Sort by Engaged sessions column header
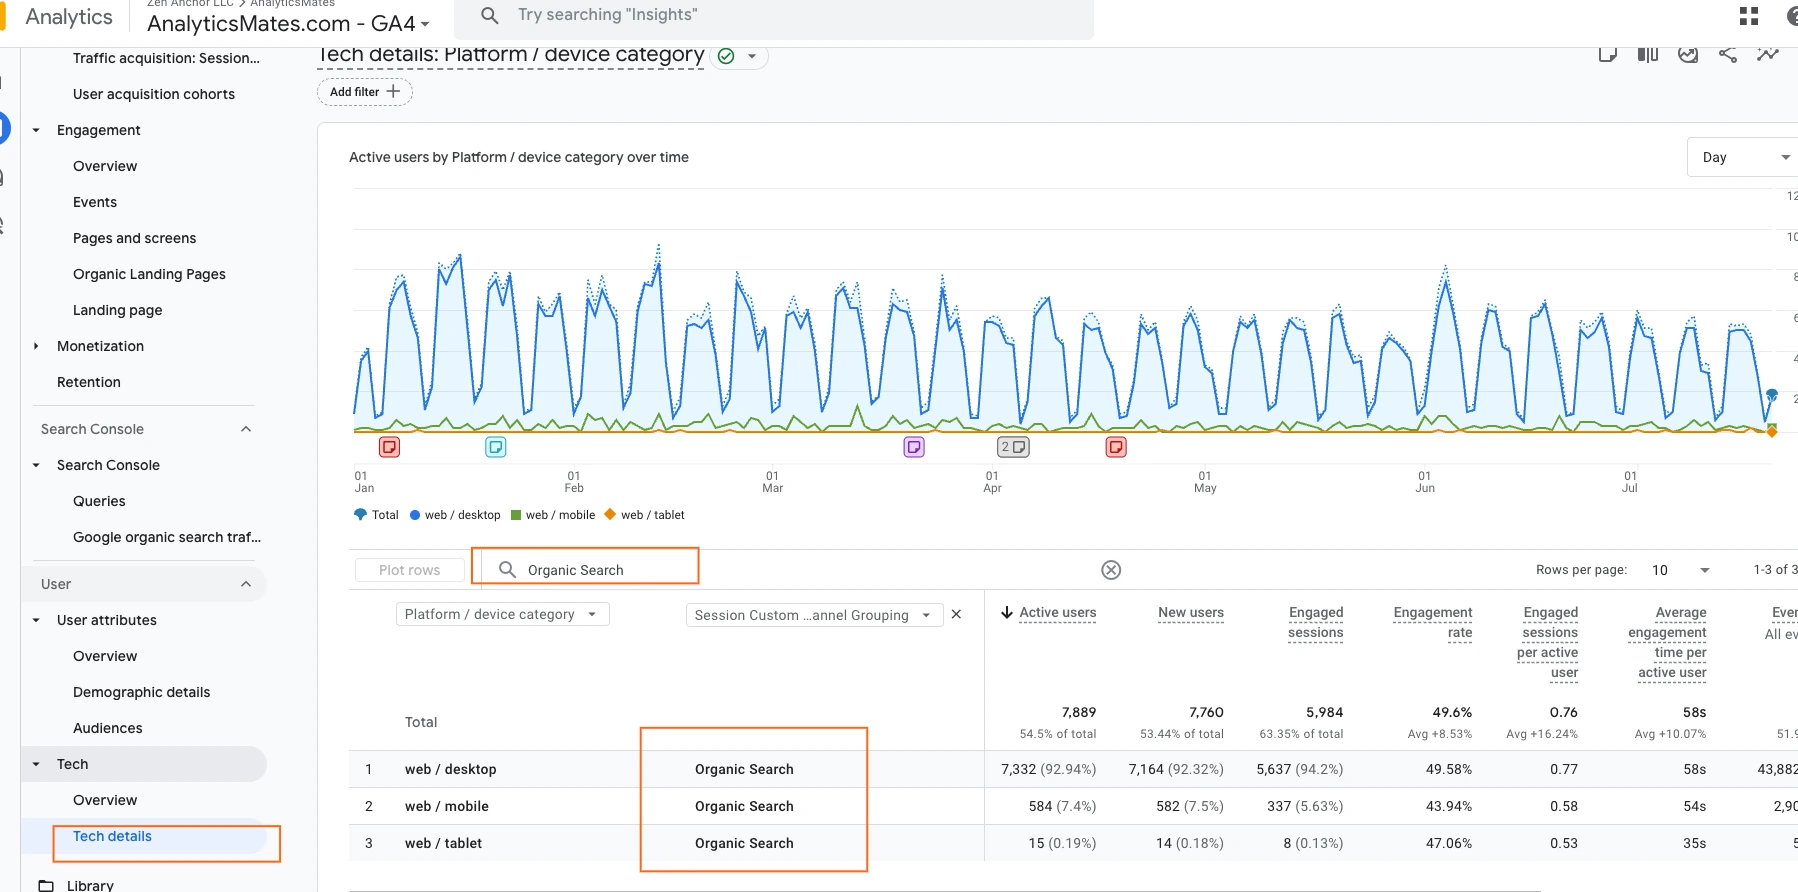Viewport: 1798px width, 892px height. click(x=1315, y=623)
